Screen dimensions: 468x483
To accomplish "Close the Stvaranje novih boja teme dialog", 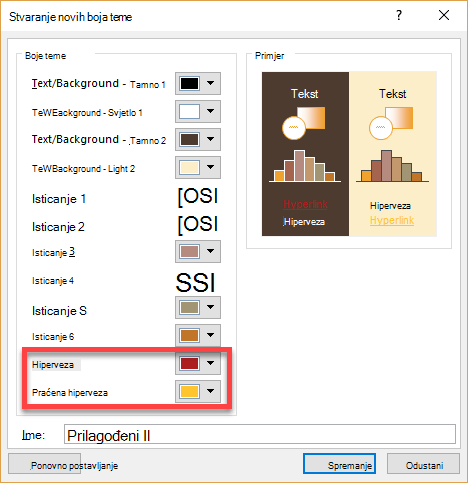I will point(444,15).
